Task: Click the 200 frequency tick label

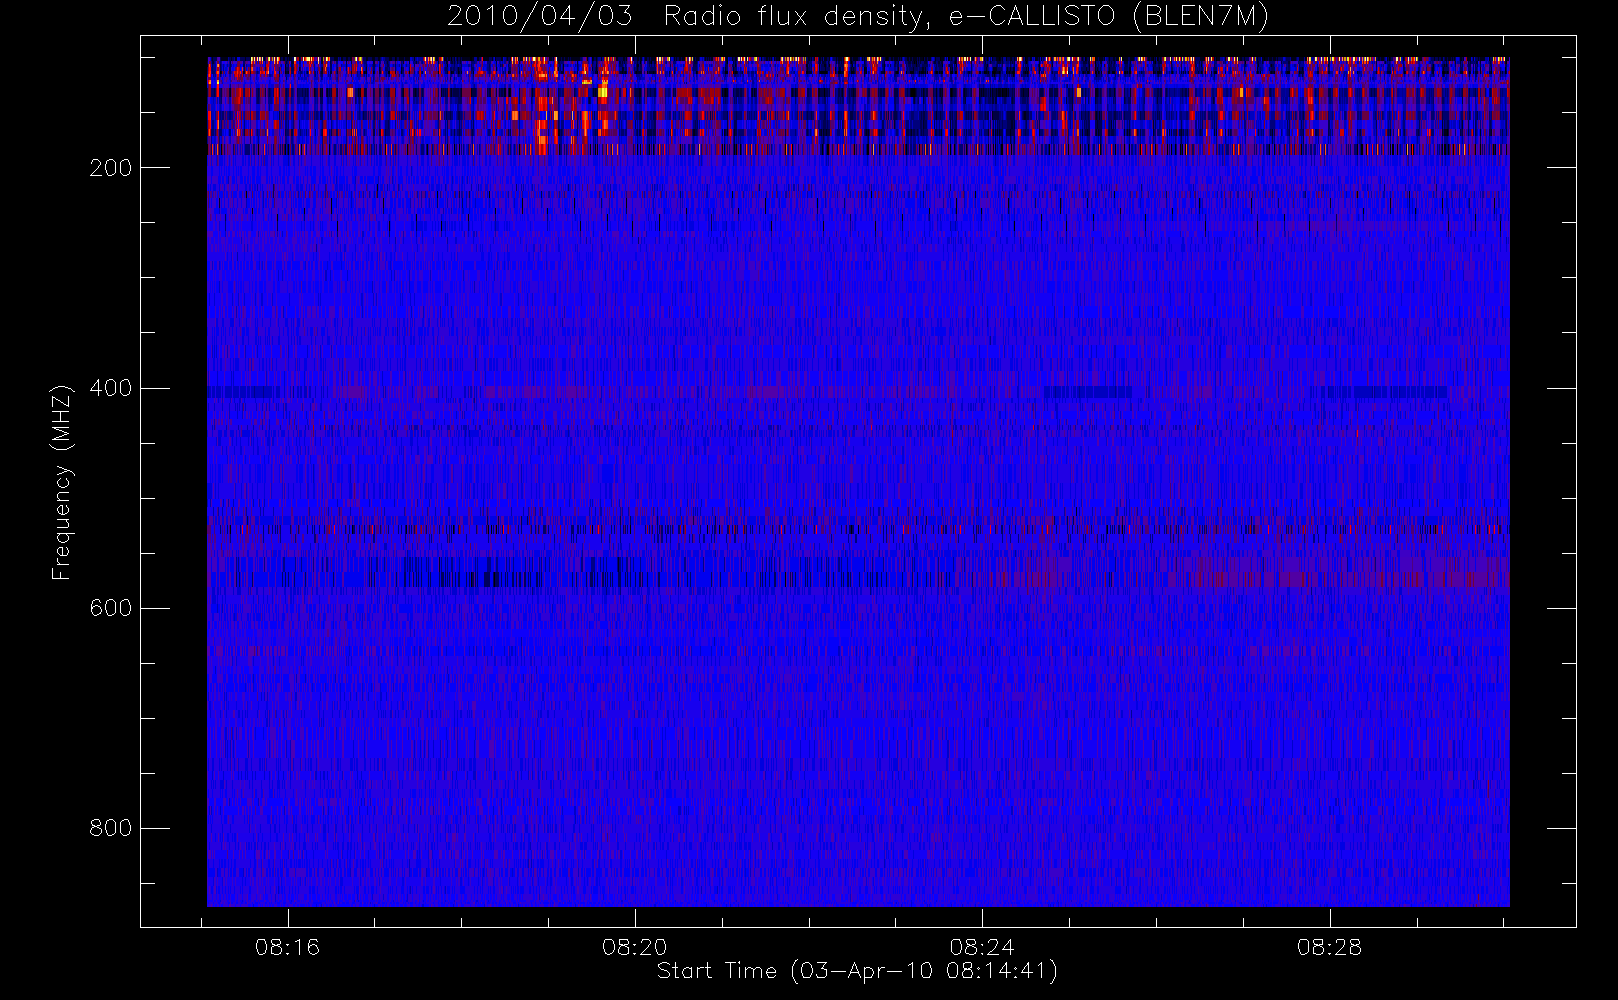Action: (111, 168)
